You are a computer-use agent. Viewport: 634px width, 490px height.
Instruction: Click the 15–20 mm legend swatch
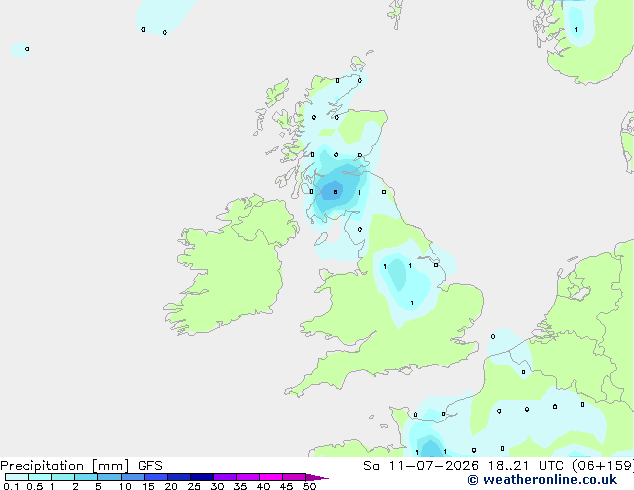156,477
